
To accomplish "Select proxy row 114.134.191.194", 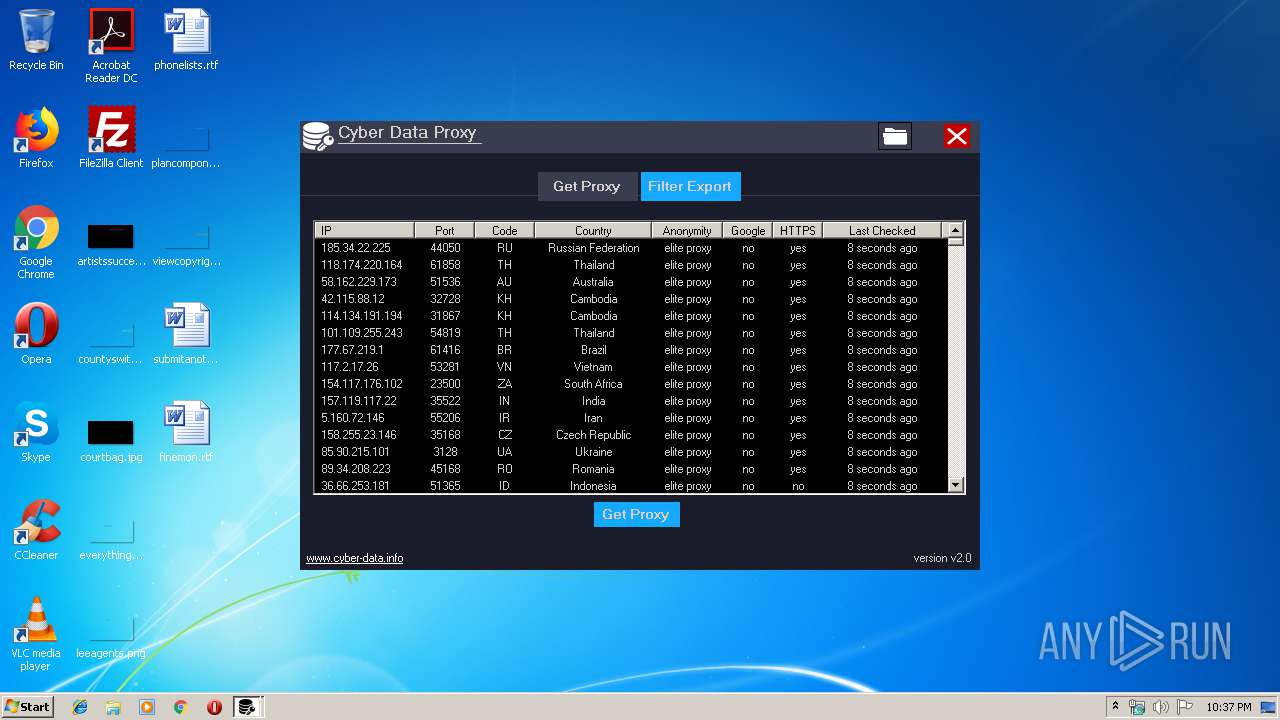I will [x=631, y=316].
